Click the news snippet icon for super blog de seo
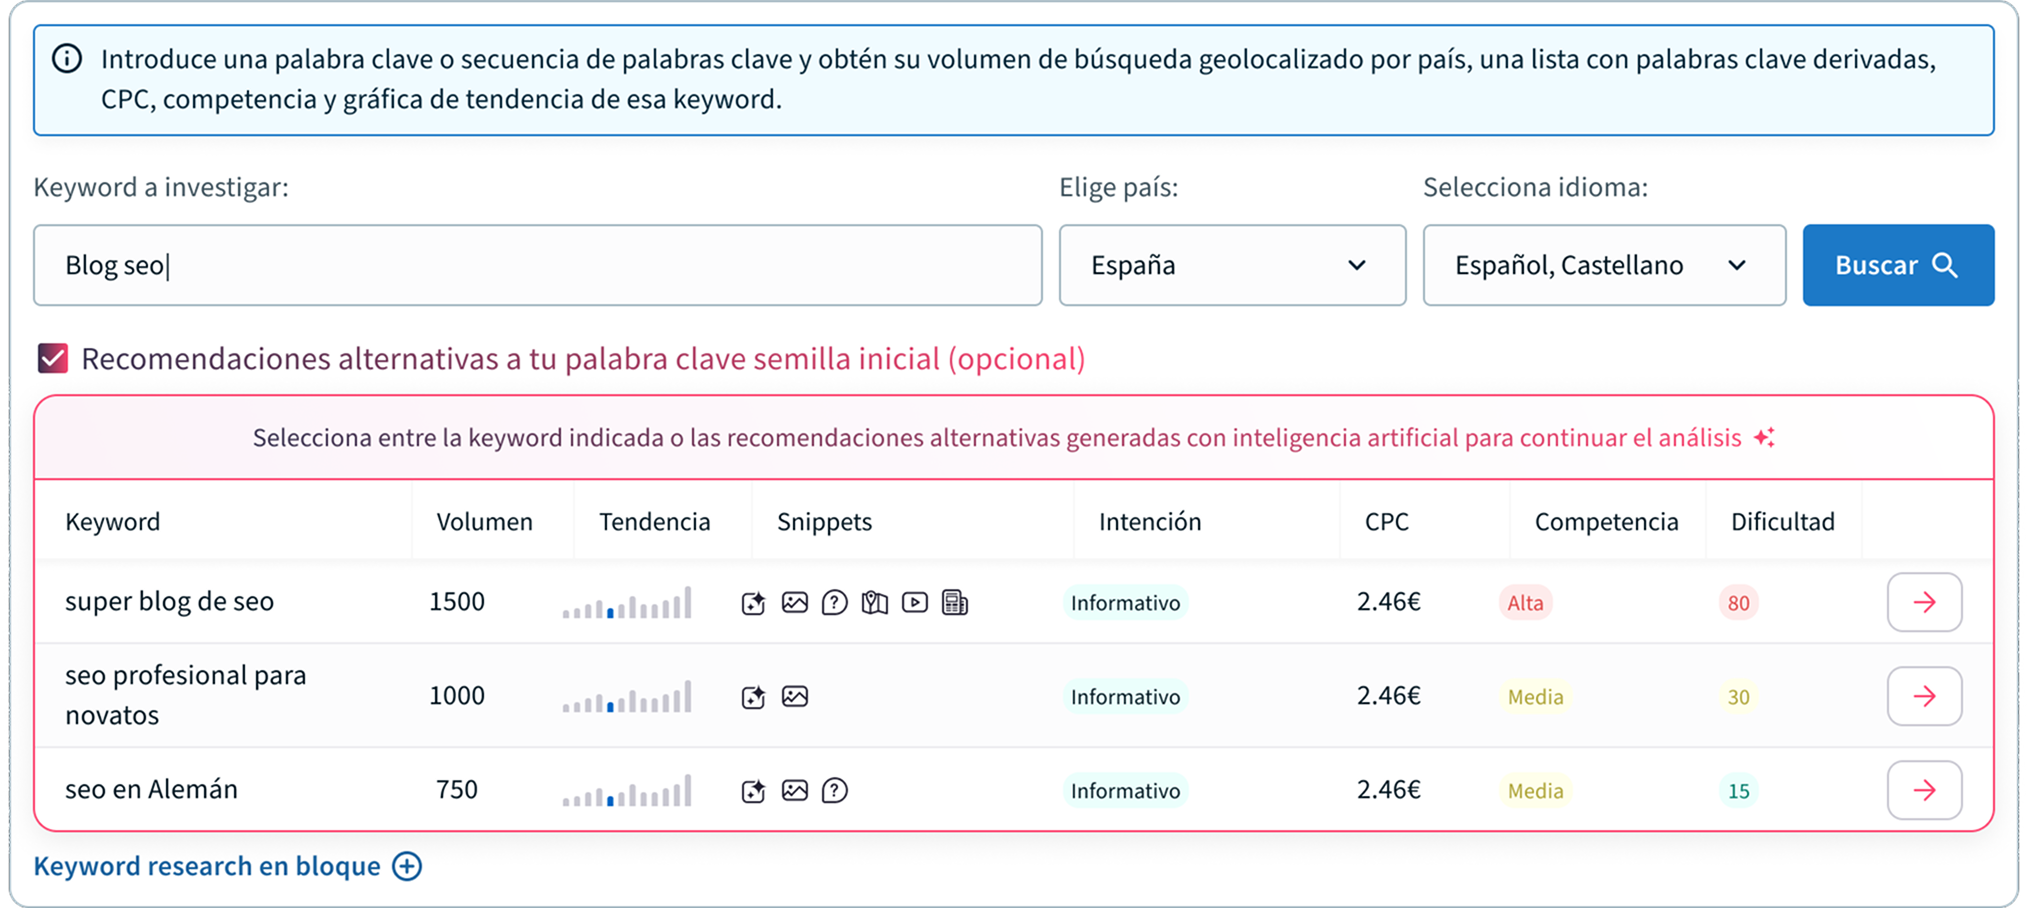The height and width of the screenshot is (909, 2027). coord(955,603)
